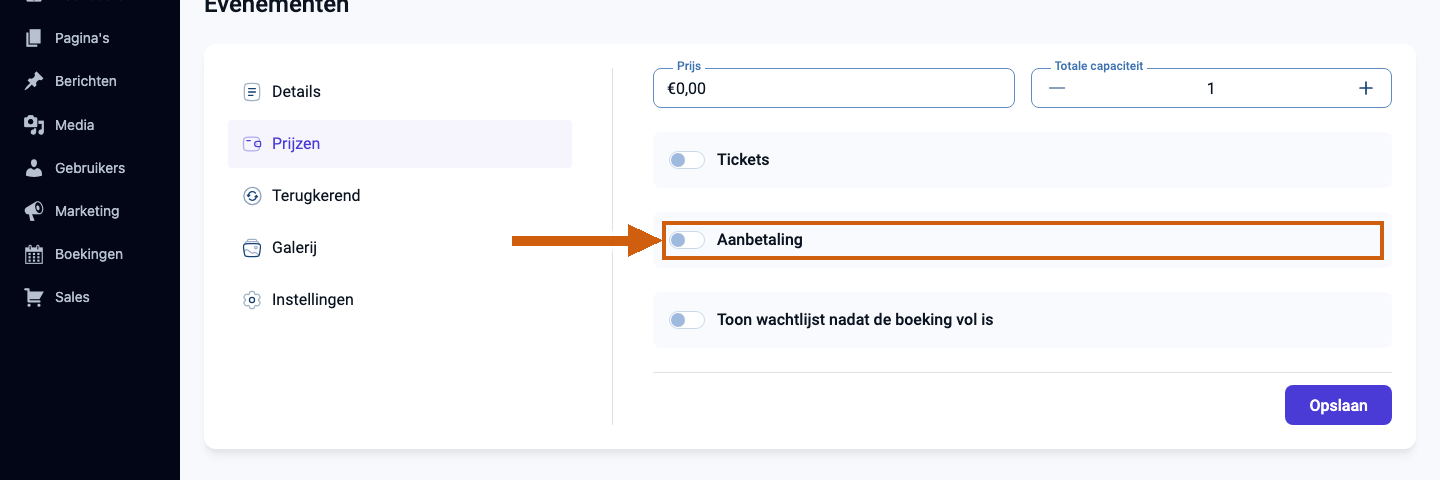Image resolution: width=1440 pixels, height=480 pixels.
Task: Click the Terugkerend recurring arrows icon
Action: coord(252,196)
